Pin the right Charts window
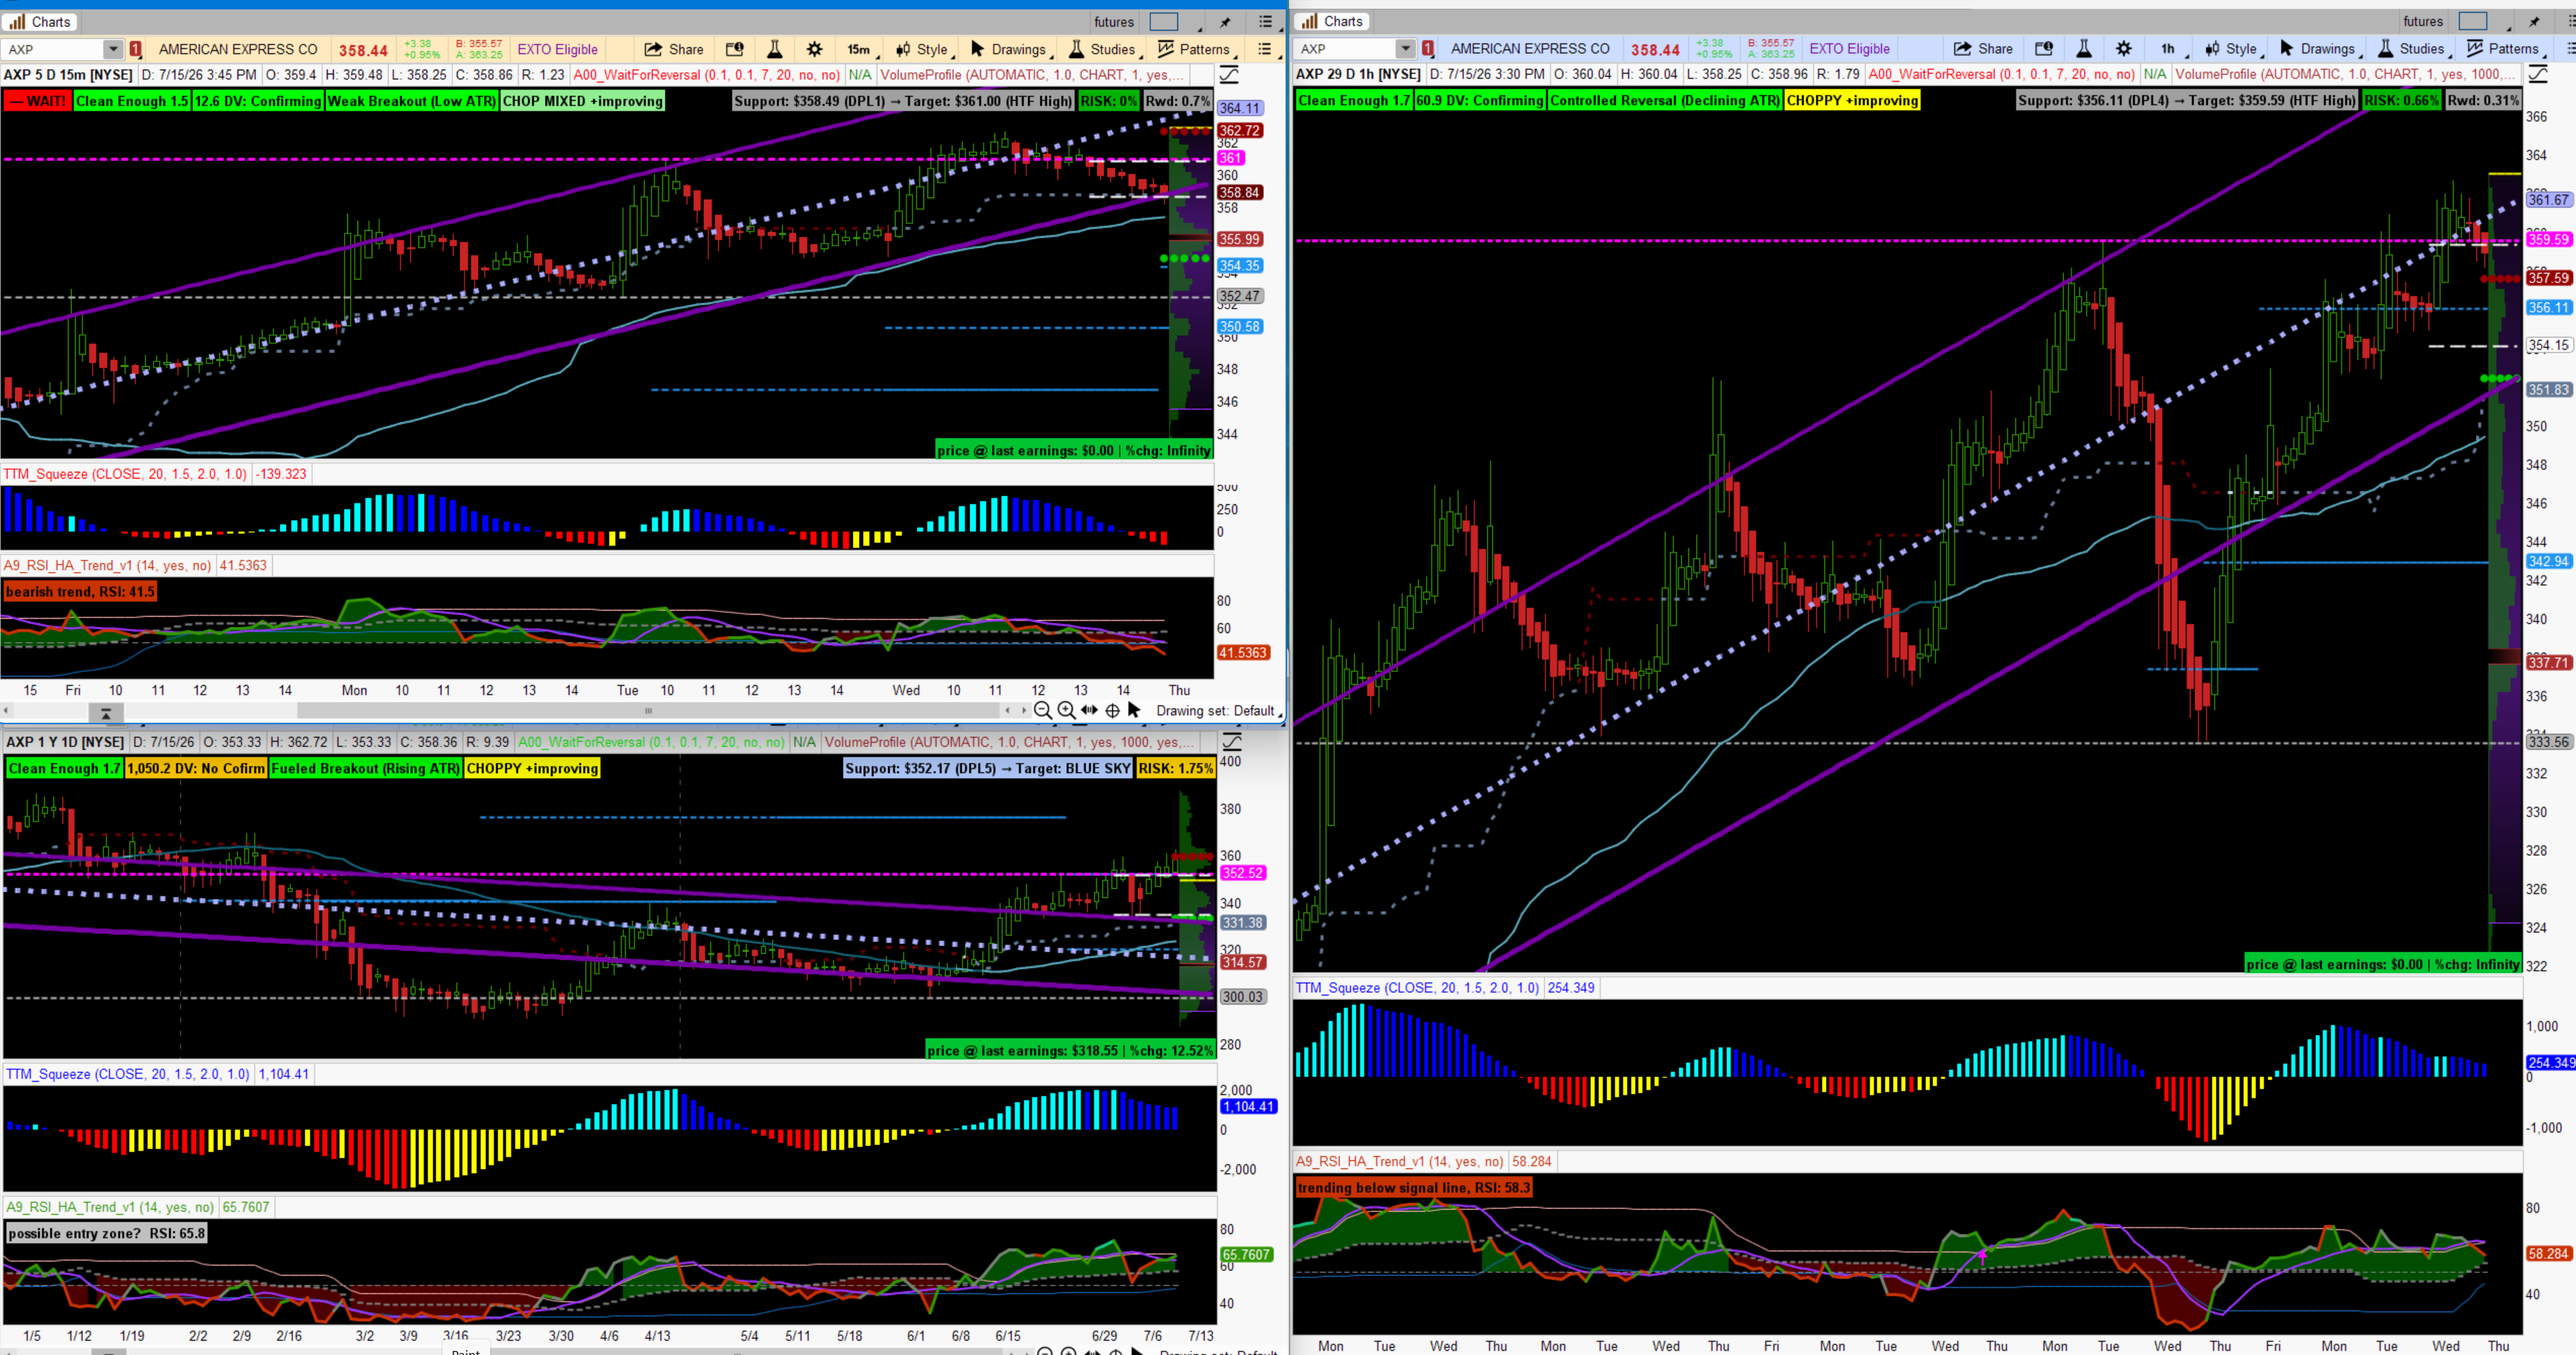The width and height of the screenshot is (2576, 1355). click(x=2534, y=21)
